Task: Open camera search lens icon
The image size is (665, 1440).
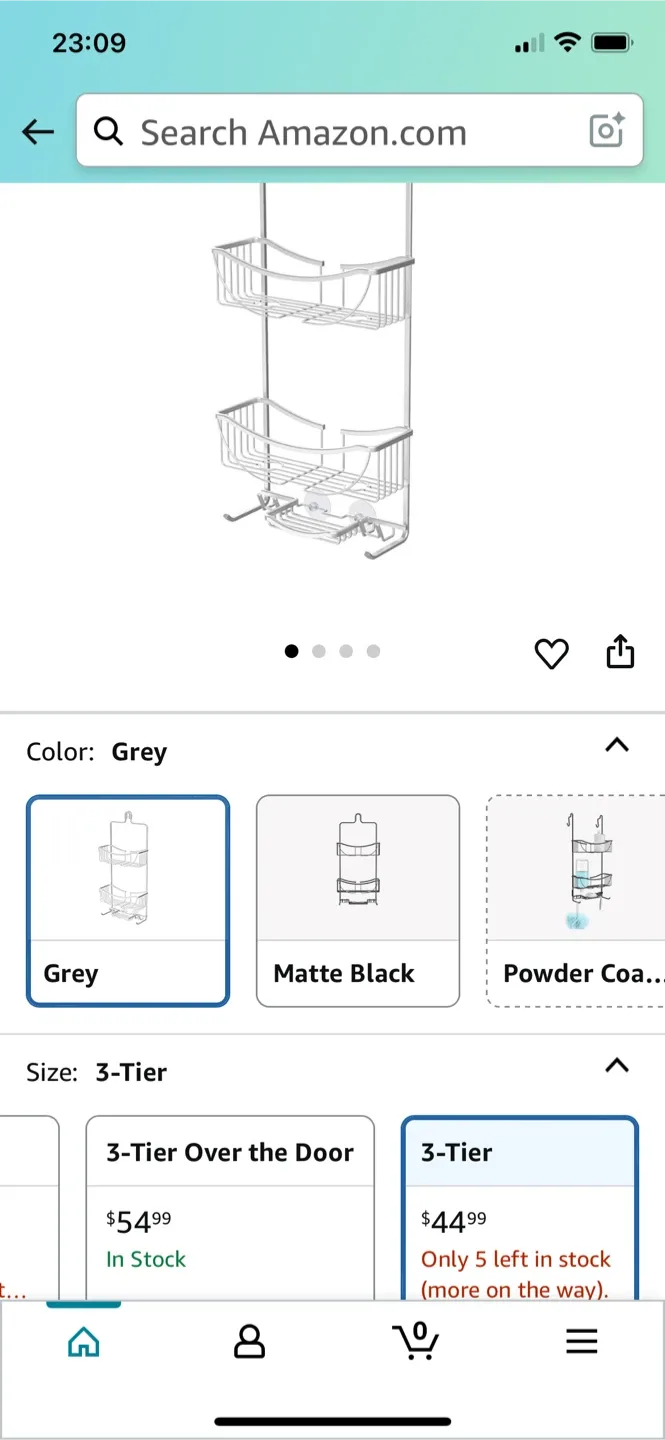Action: [x=606, y=131]
